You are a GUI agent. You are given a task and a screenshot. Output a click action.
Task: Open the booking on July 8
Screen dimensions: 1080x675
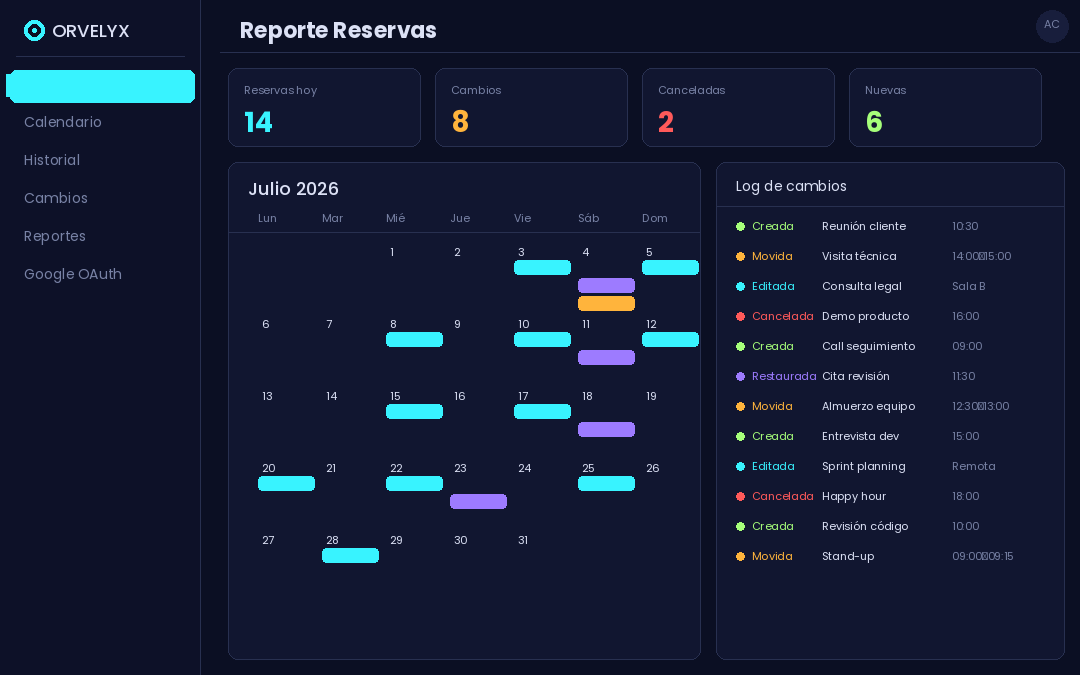click(x=414, y=340)
